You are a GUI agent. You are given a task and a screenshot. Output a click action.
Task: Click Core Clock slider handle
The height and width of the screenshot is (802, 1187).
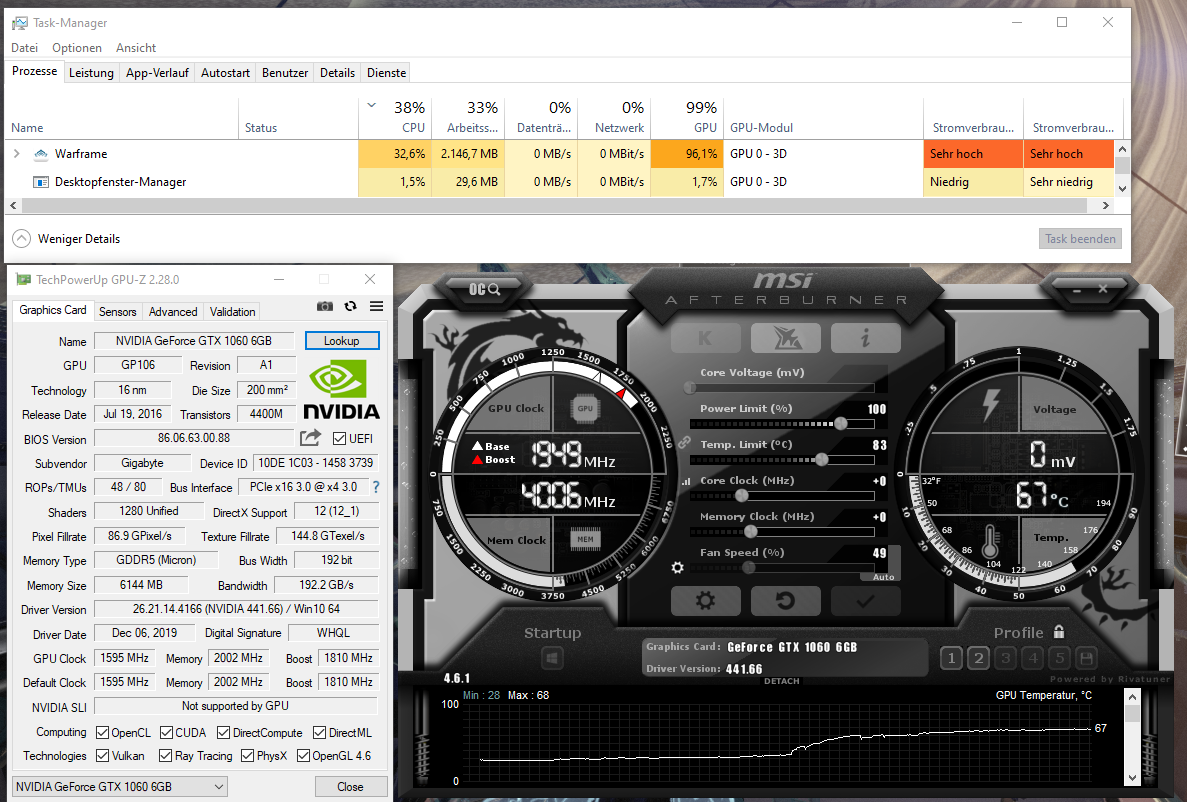742,495
